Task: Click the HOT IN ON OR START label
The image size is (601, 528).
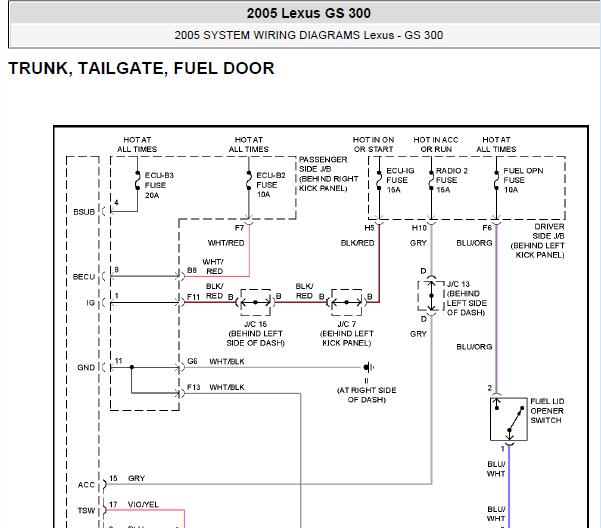Action: [374, 144]
